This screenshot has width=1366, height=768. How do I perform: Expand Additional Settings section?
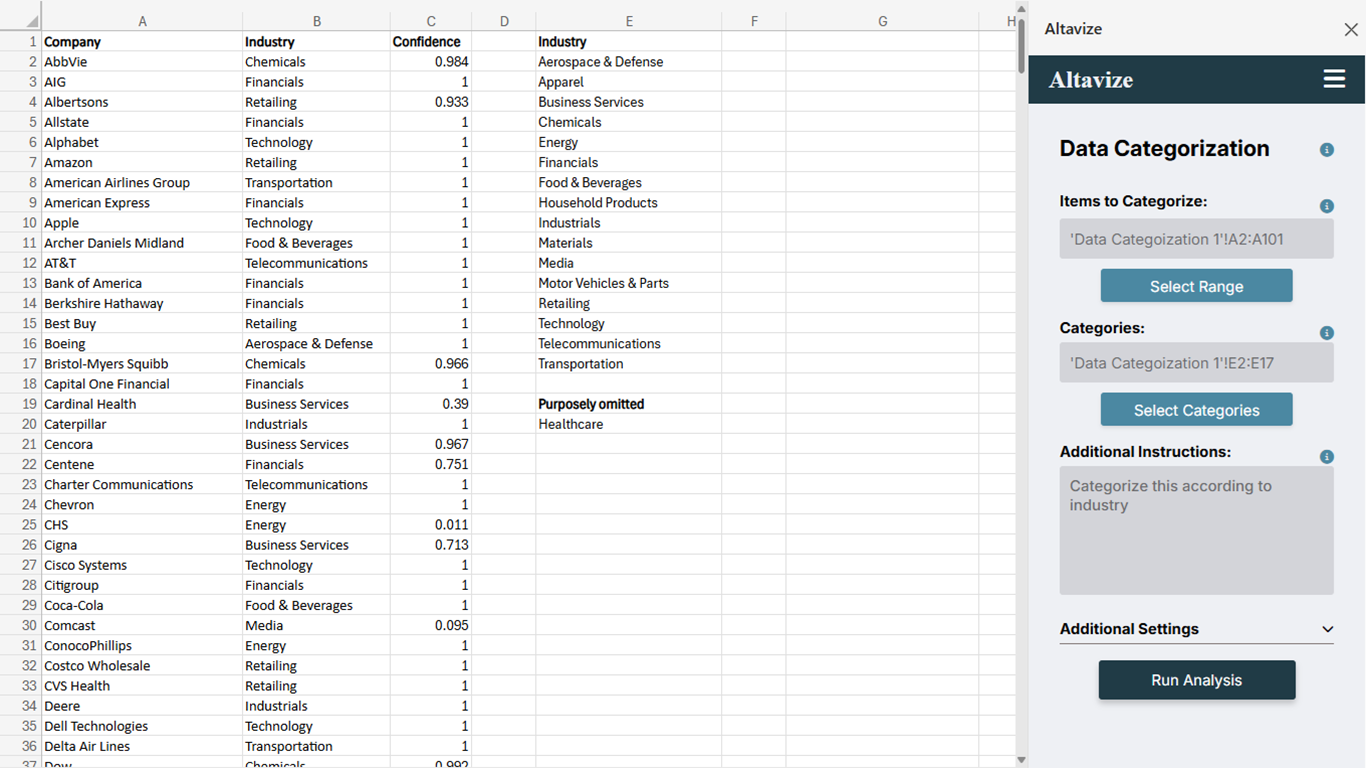point(1196,629)
